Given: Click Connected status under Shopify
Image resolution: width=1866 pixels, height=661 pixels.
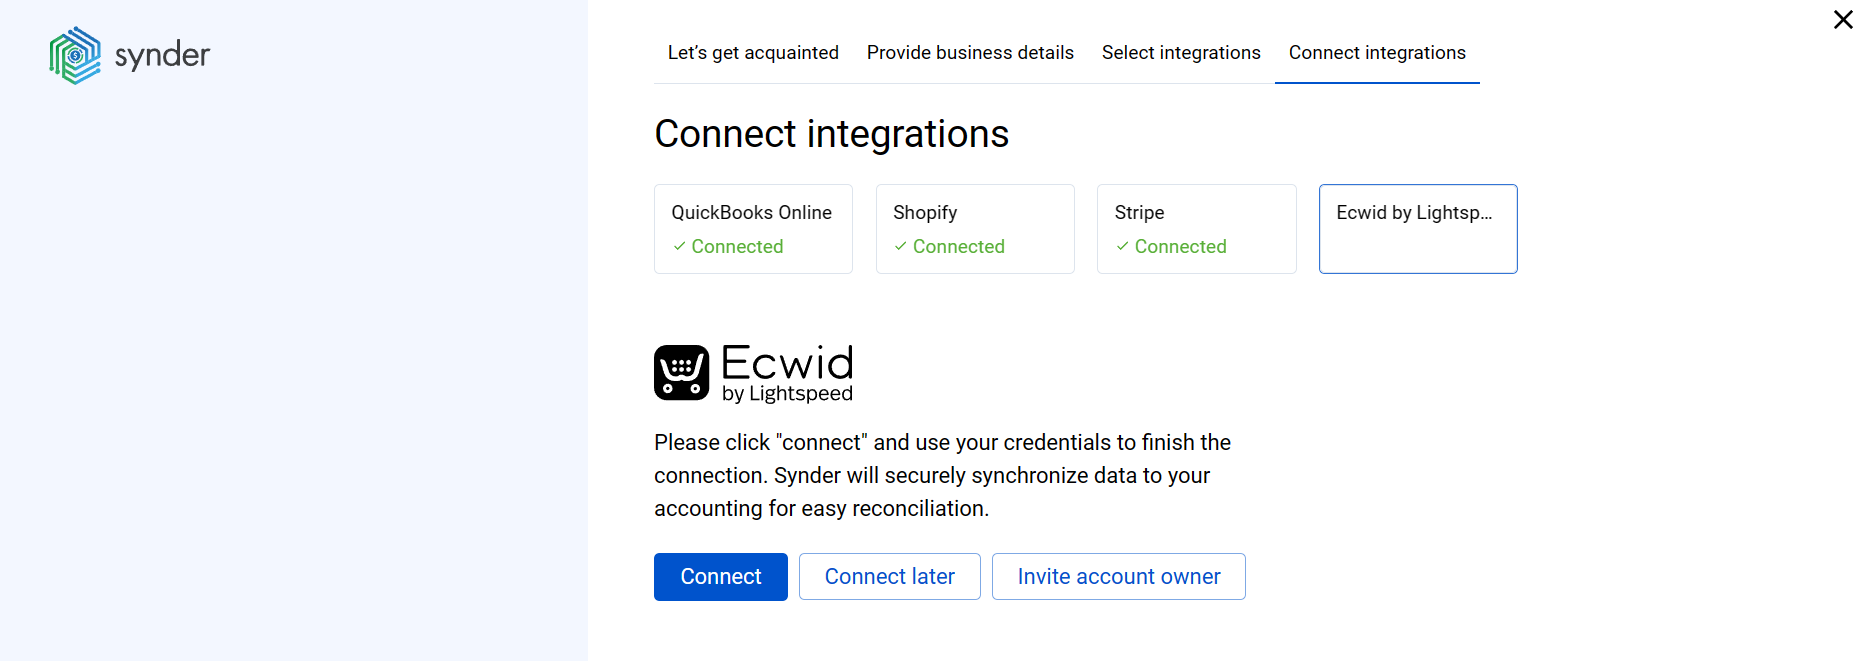Looking at the screenshot, I should (x=958, y=246).
